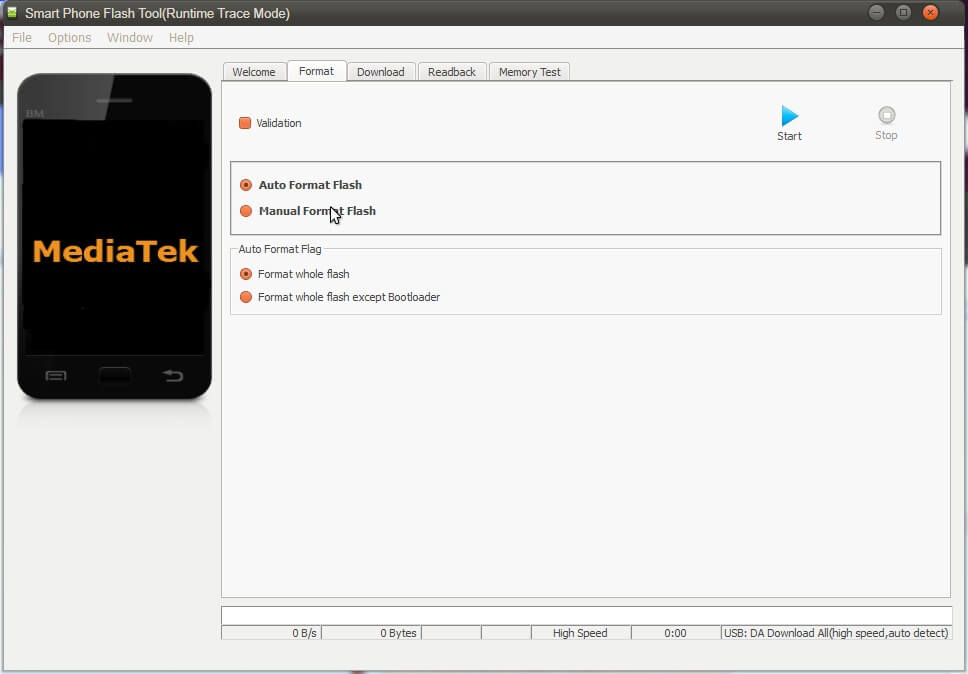
Task: Select the Format tab
Action: click(x=316, y=71)
